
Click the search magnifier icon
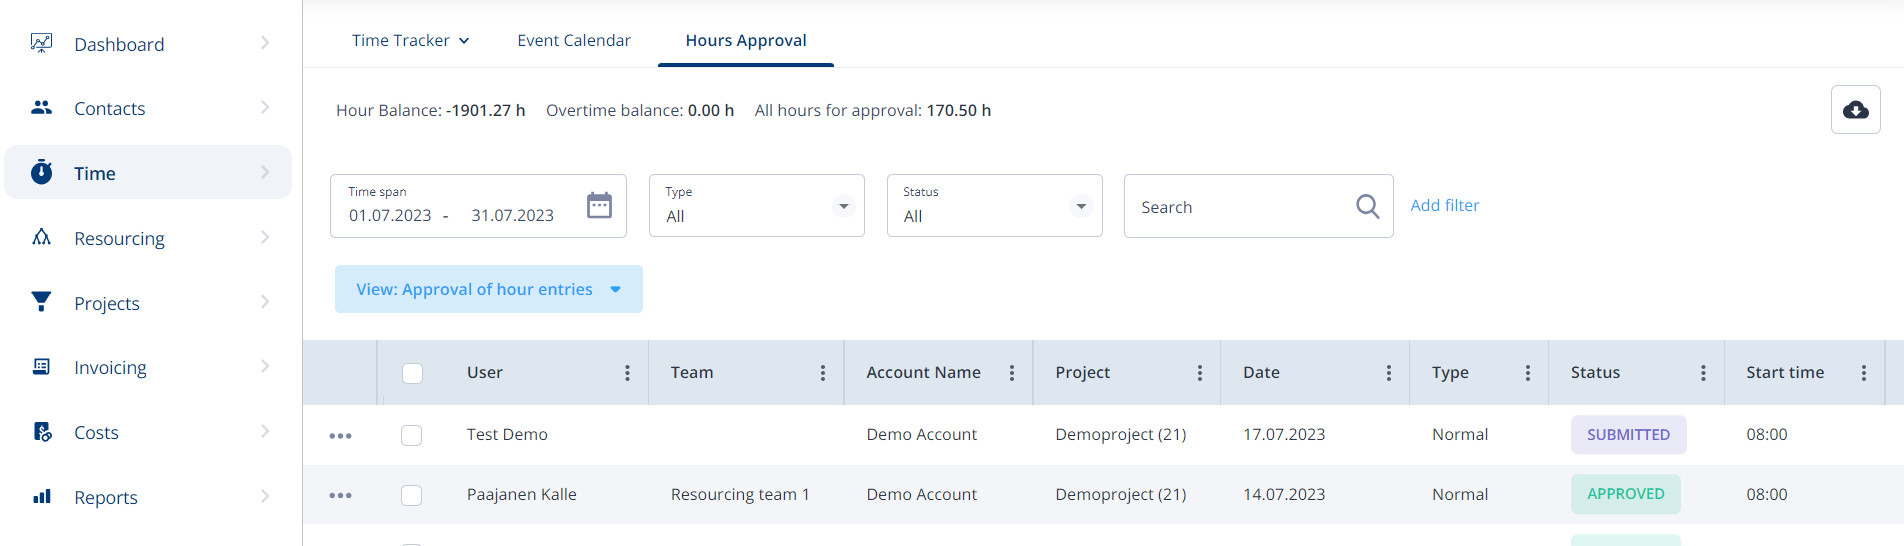coord(1367,207)
